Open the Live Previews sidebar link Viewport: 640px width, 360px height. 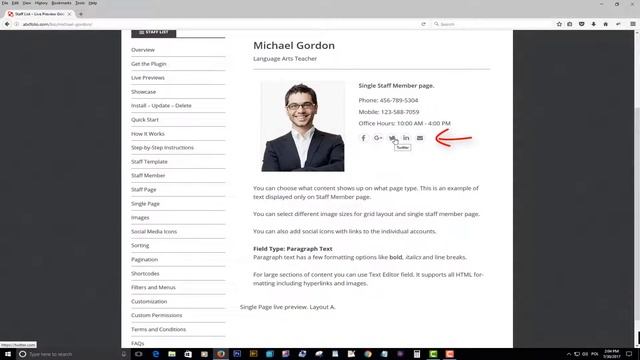pyautogui.click(x=148, y=78)
